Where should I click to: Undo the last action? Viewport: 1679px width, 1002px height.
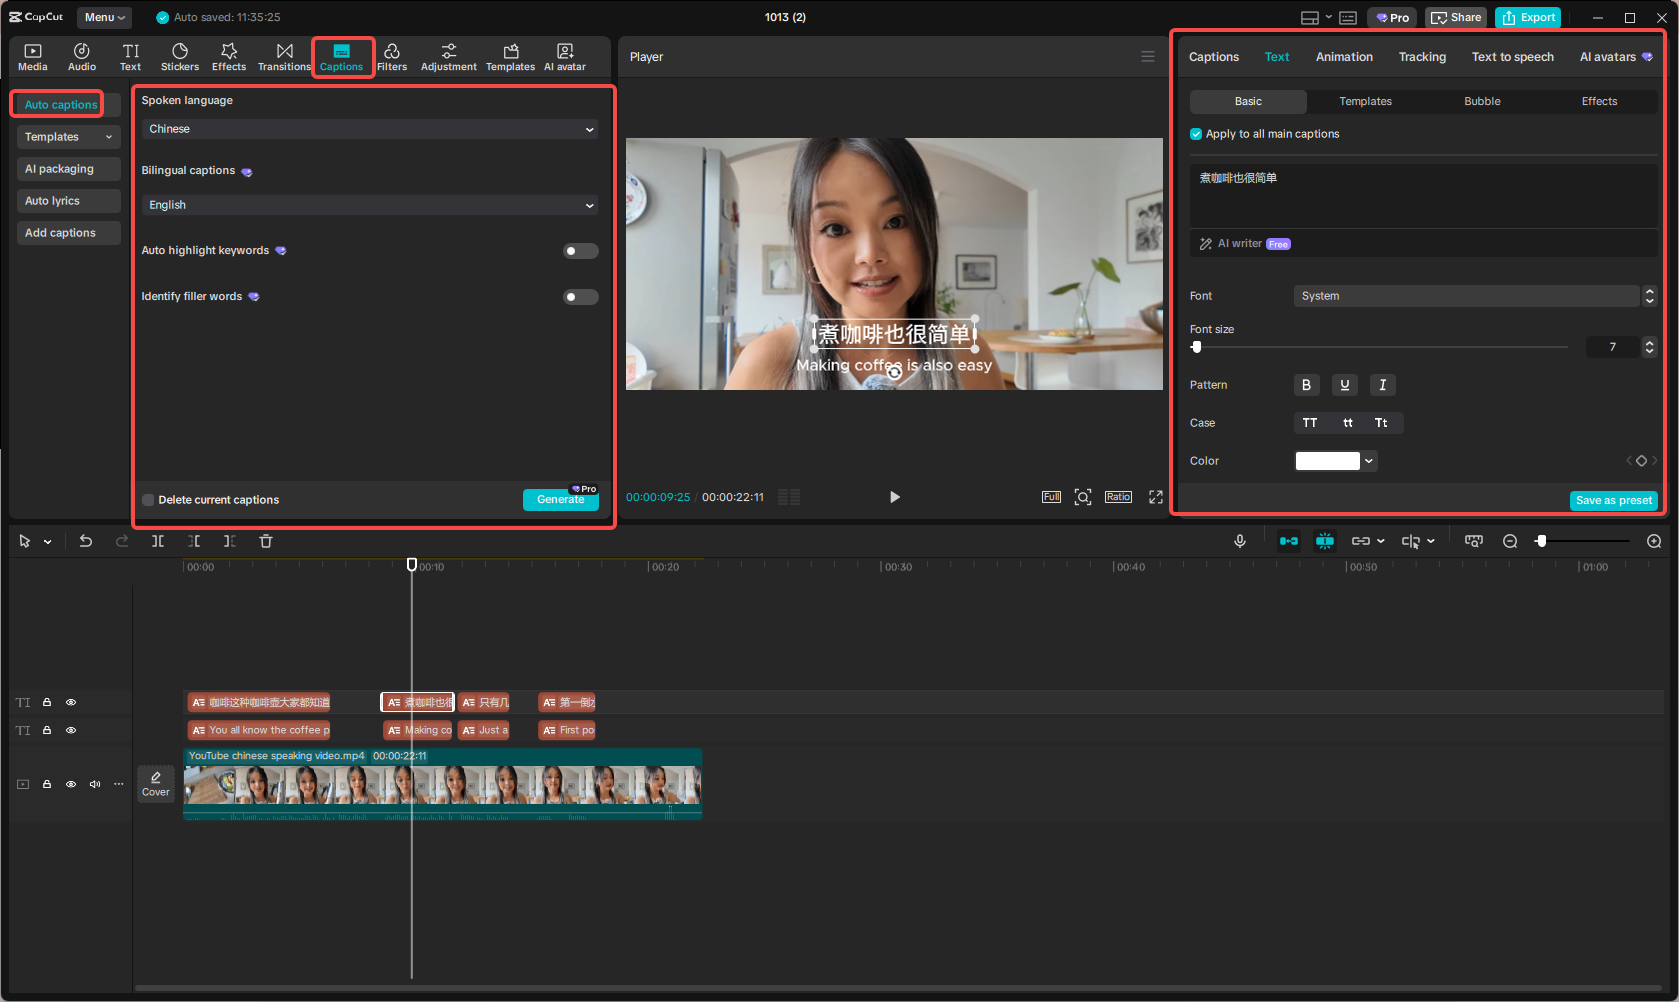tap(86, 541)
